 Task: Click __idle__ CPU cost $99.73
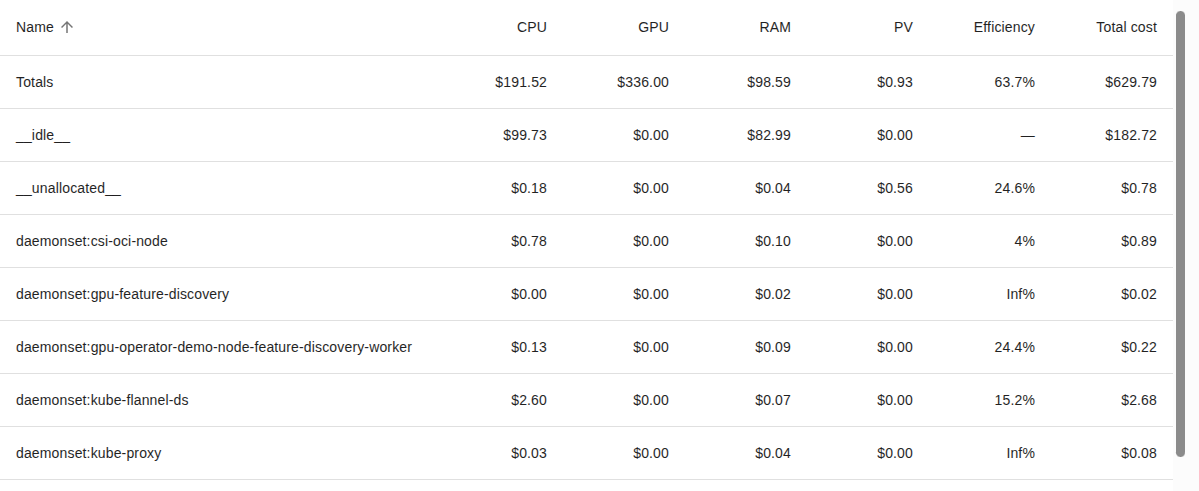point(525,135)
